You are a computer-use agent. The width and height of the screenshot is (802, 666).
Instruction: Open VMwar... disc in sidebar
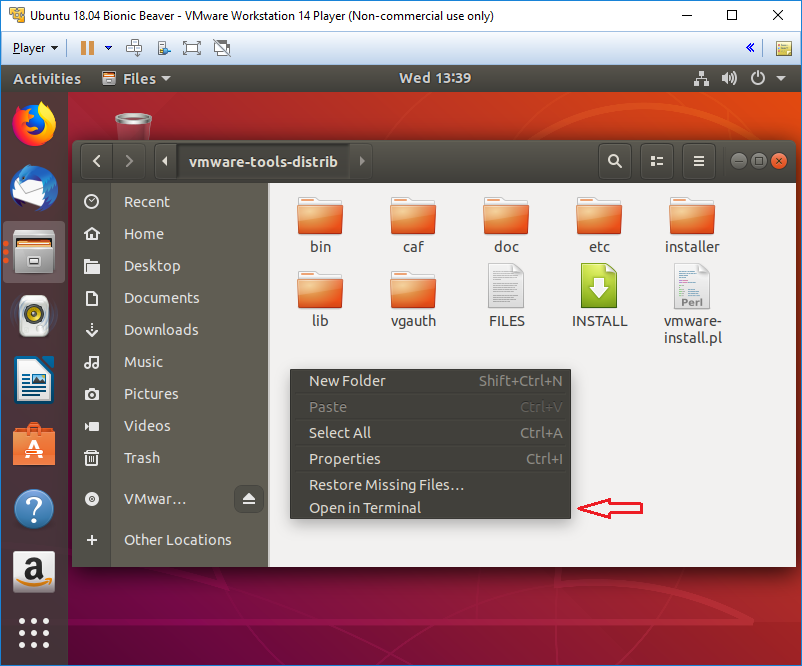[153, 499]
